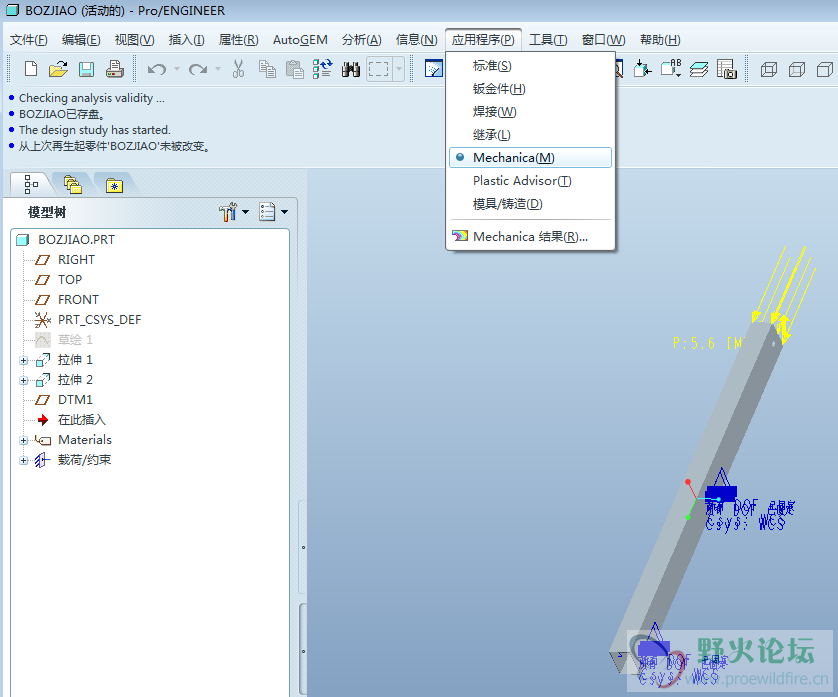Click the view manager camera icon

[727, 69]
